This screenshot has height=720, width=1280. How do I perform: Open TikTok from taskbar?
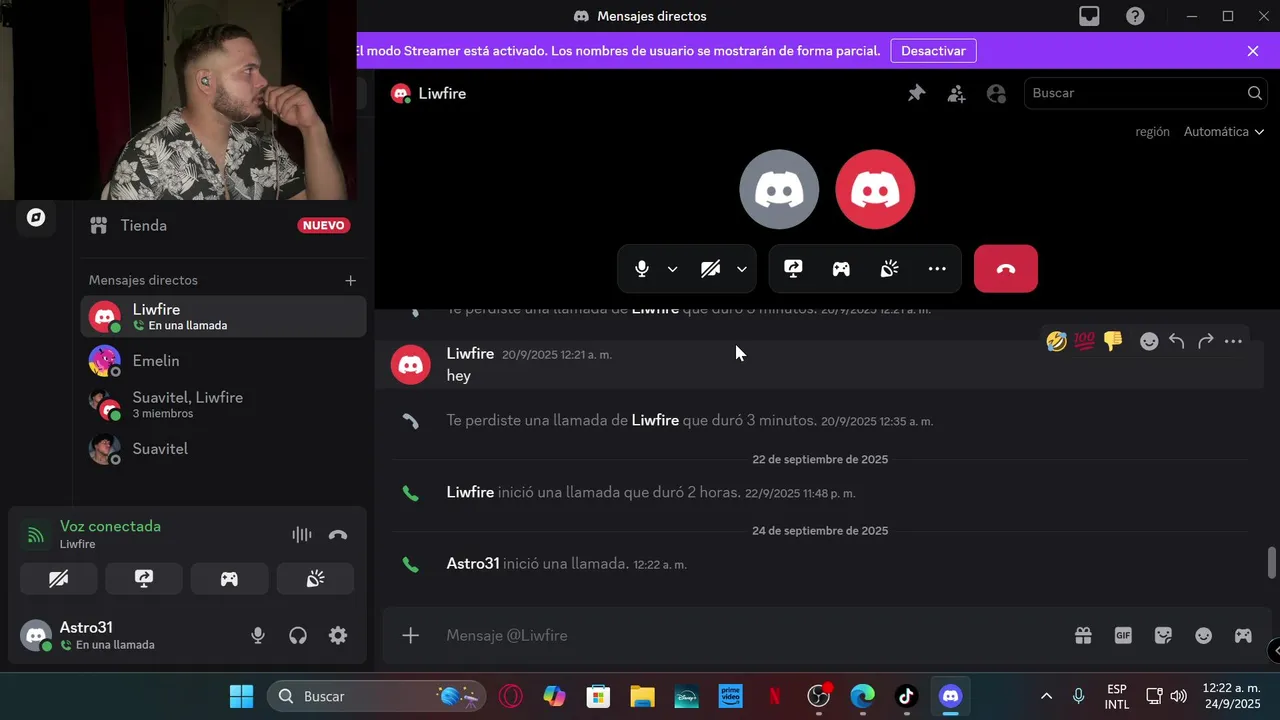[906, 696]
